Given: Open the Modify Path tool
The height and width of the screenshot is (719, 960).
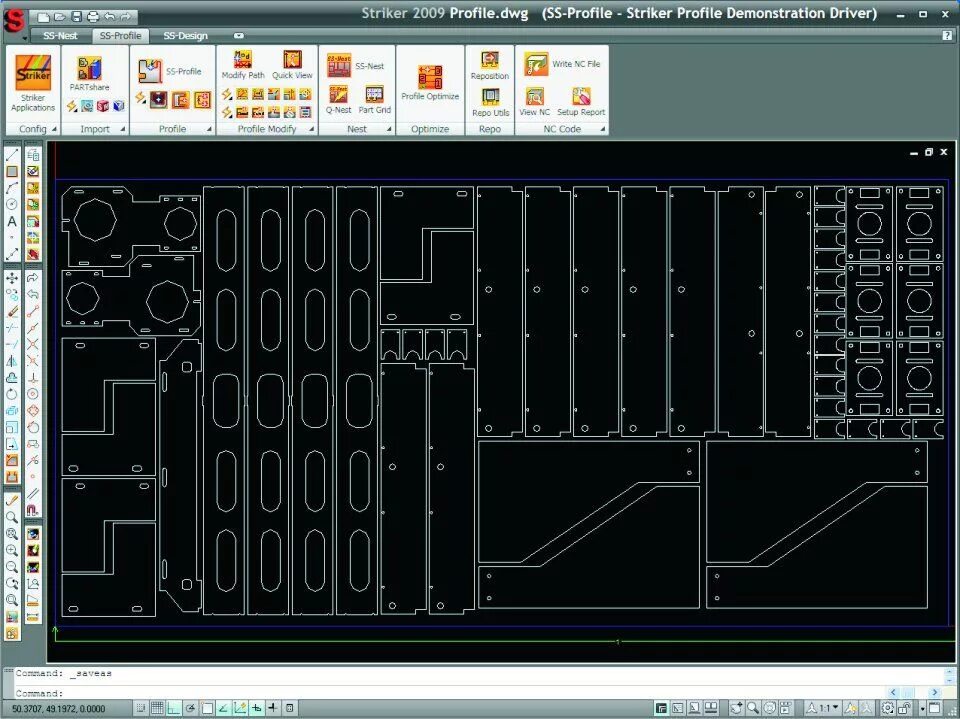Looking at the screenshot, I should [242, 65].
